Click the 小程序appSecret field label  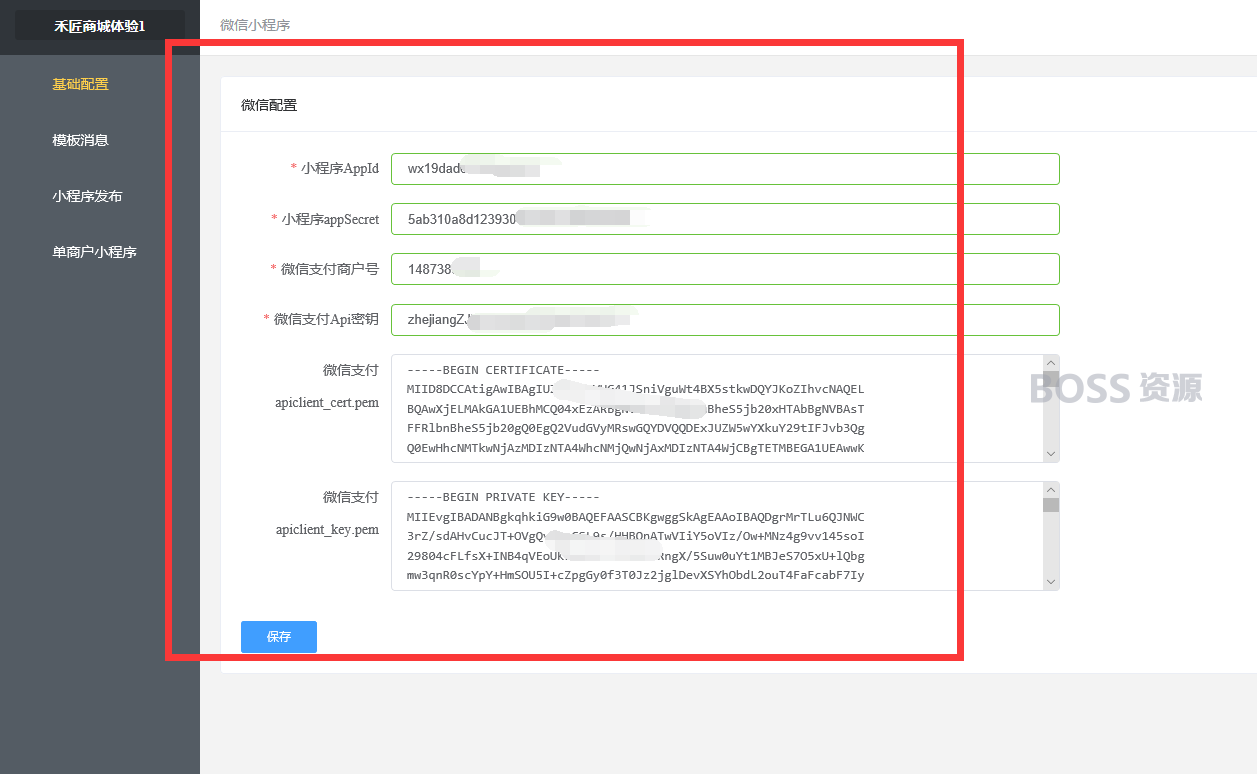[330, 218]
